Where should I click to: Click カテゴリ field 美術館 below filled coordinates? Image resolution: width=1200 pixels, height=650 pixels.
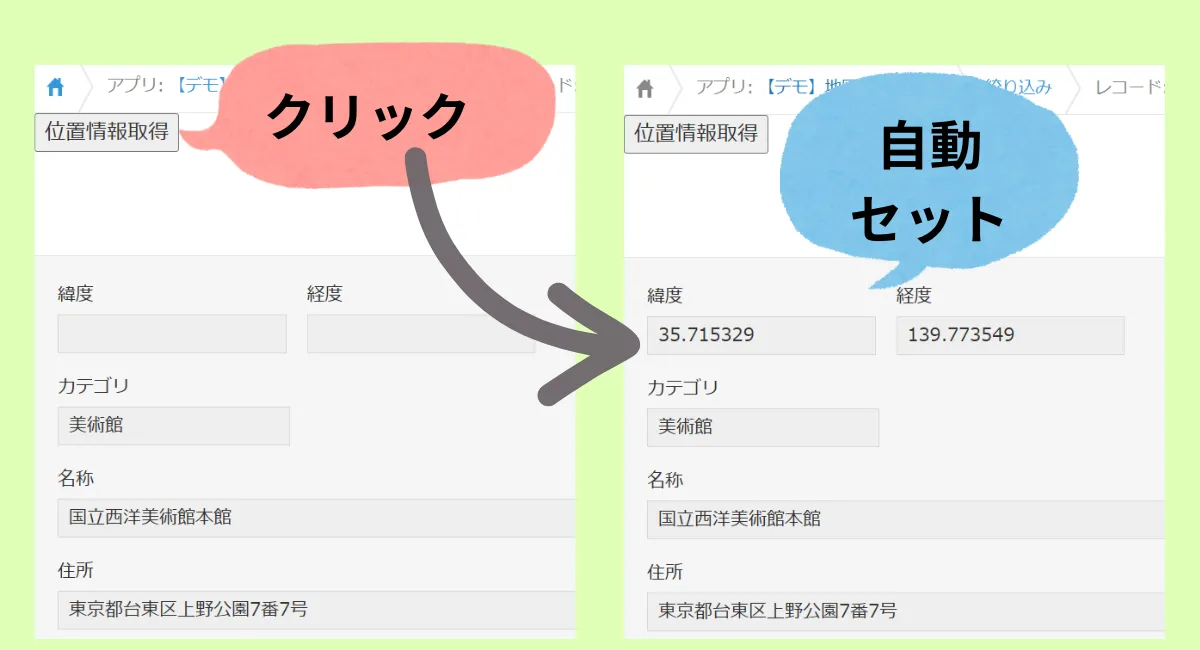pyautogui.click(x=762, y=427)
